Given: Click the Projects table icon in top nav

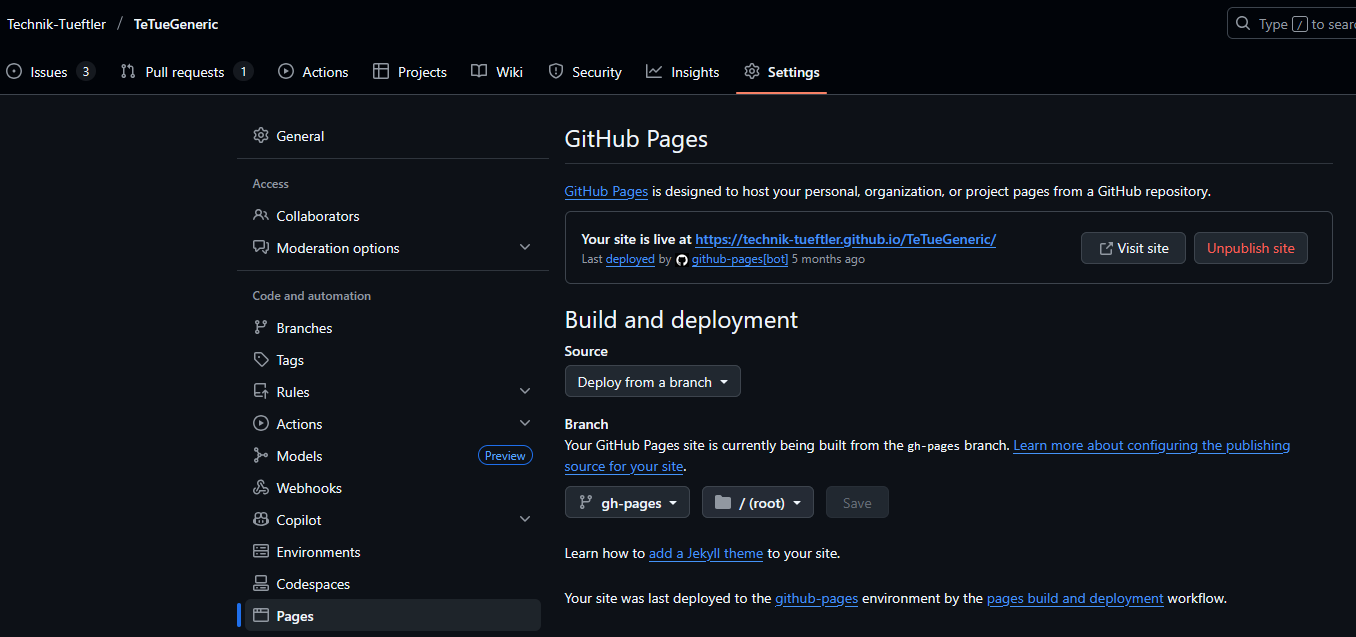Looking at the screenshot, I should [x=381, y=72].
